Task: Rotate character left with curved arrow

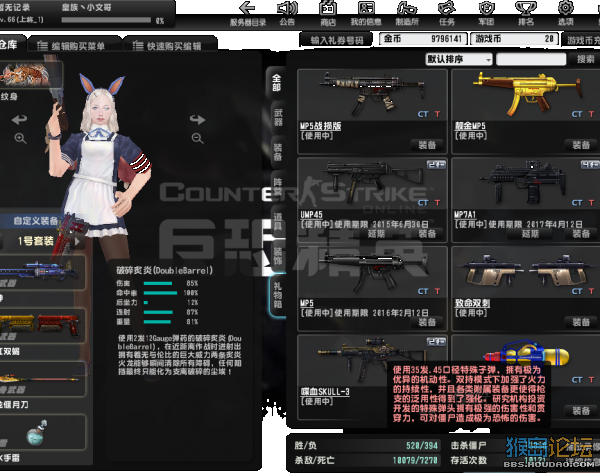Action: coord(20,120)
